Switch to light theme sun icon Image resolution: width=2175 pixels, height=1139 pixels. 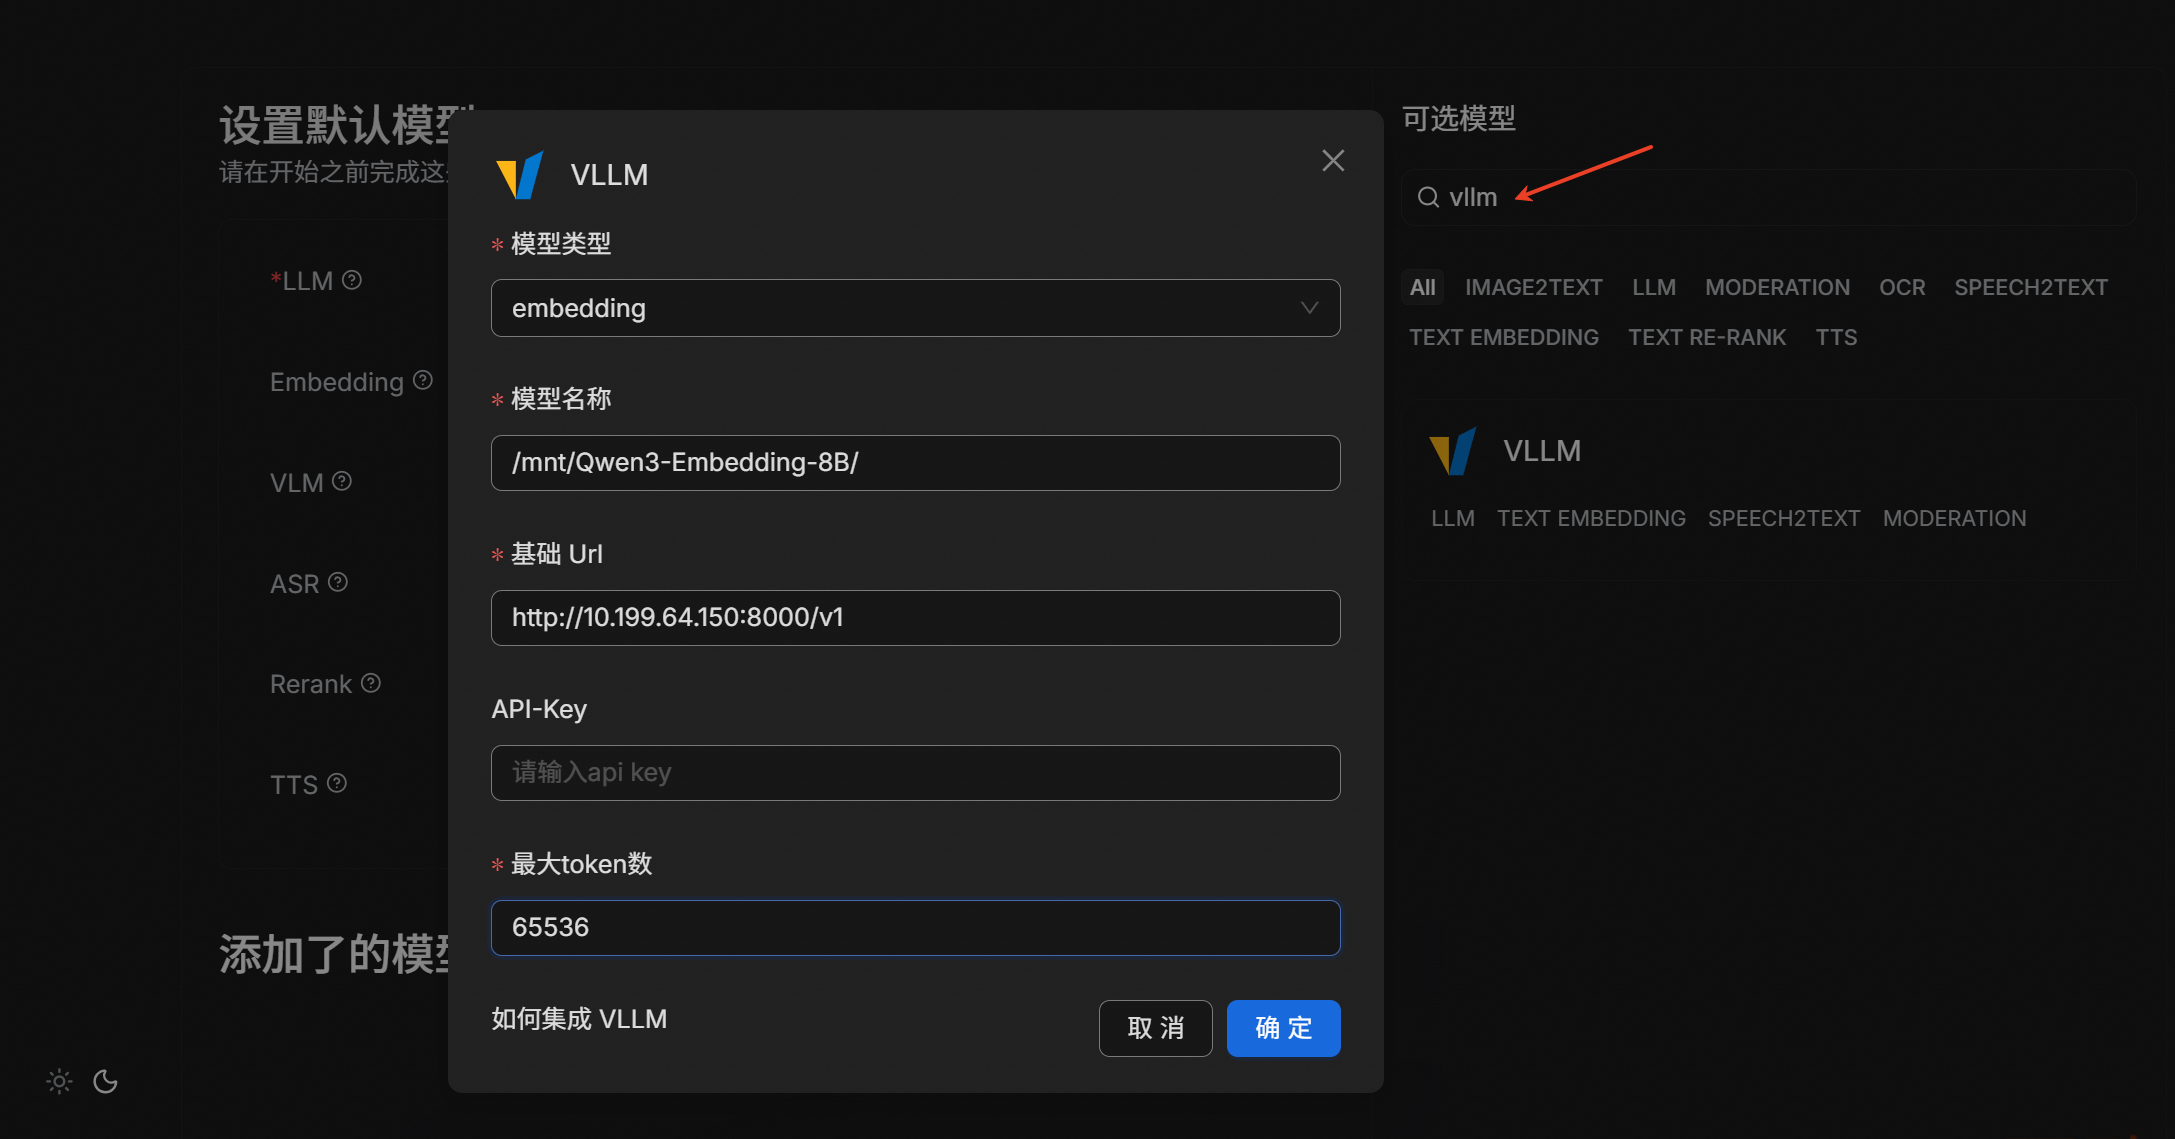coord(59,1081)
